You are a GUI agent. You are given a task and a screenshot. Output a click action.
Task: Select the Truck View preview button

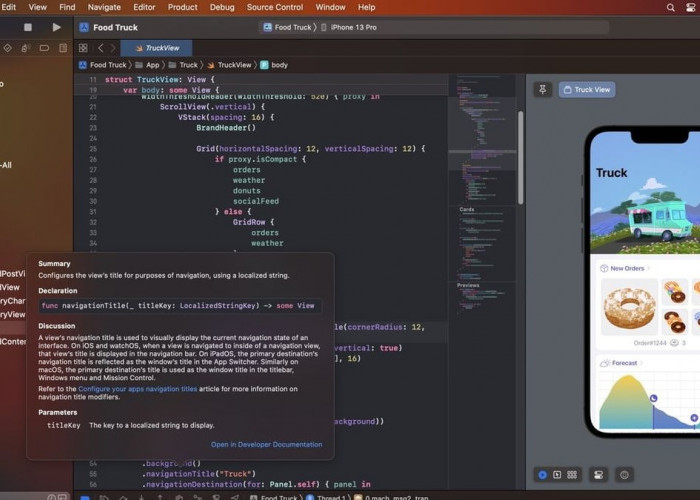[587, 90]
